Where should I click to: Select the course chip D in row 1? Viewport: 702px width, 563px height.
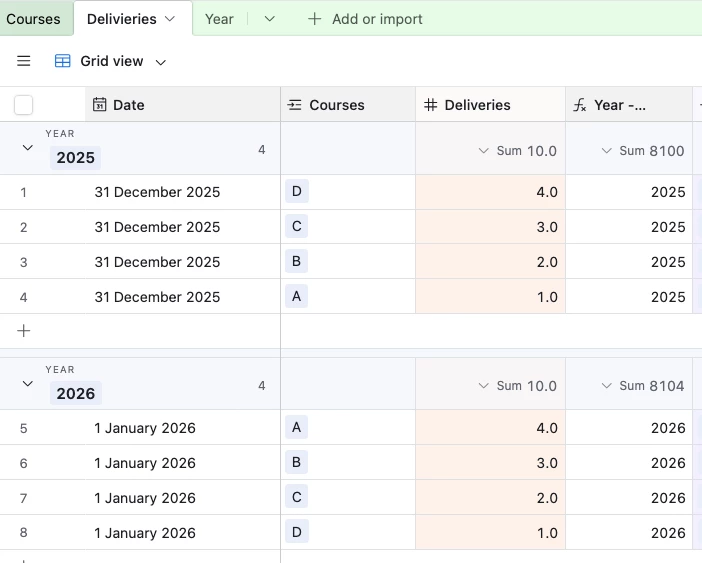click(x=296, y=191)
